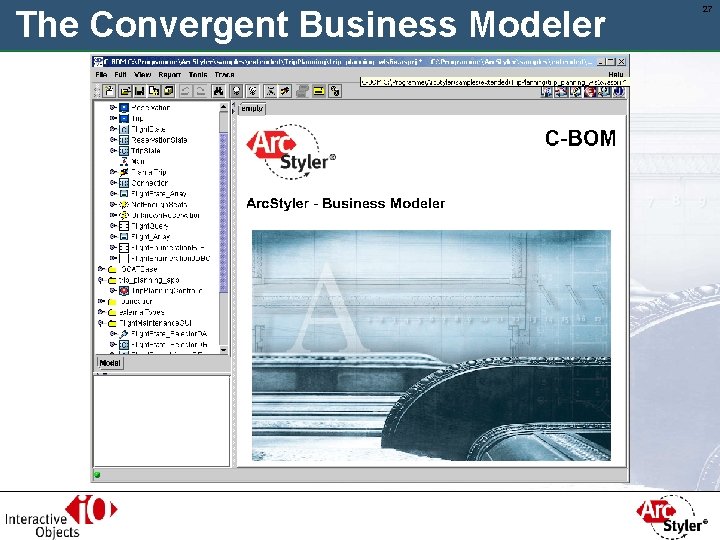
Task: Click the Main hierarchy icon in tree
Action: point(124,161)
